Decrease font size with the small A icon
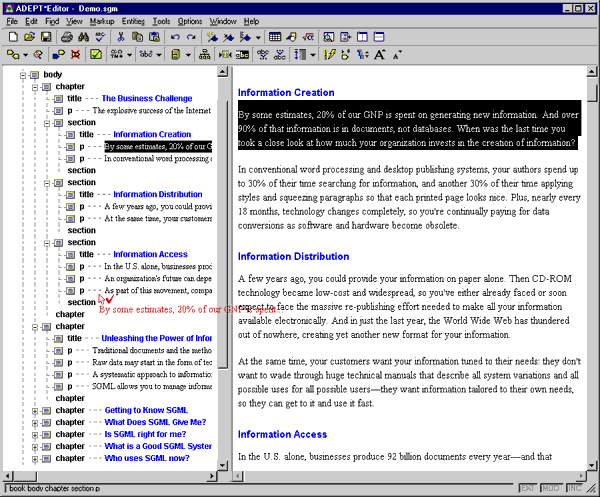This screenshot has width=600, height=497. click(x=397, y=55)
